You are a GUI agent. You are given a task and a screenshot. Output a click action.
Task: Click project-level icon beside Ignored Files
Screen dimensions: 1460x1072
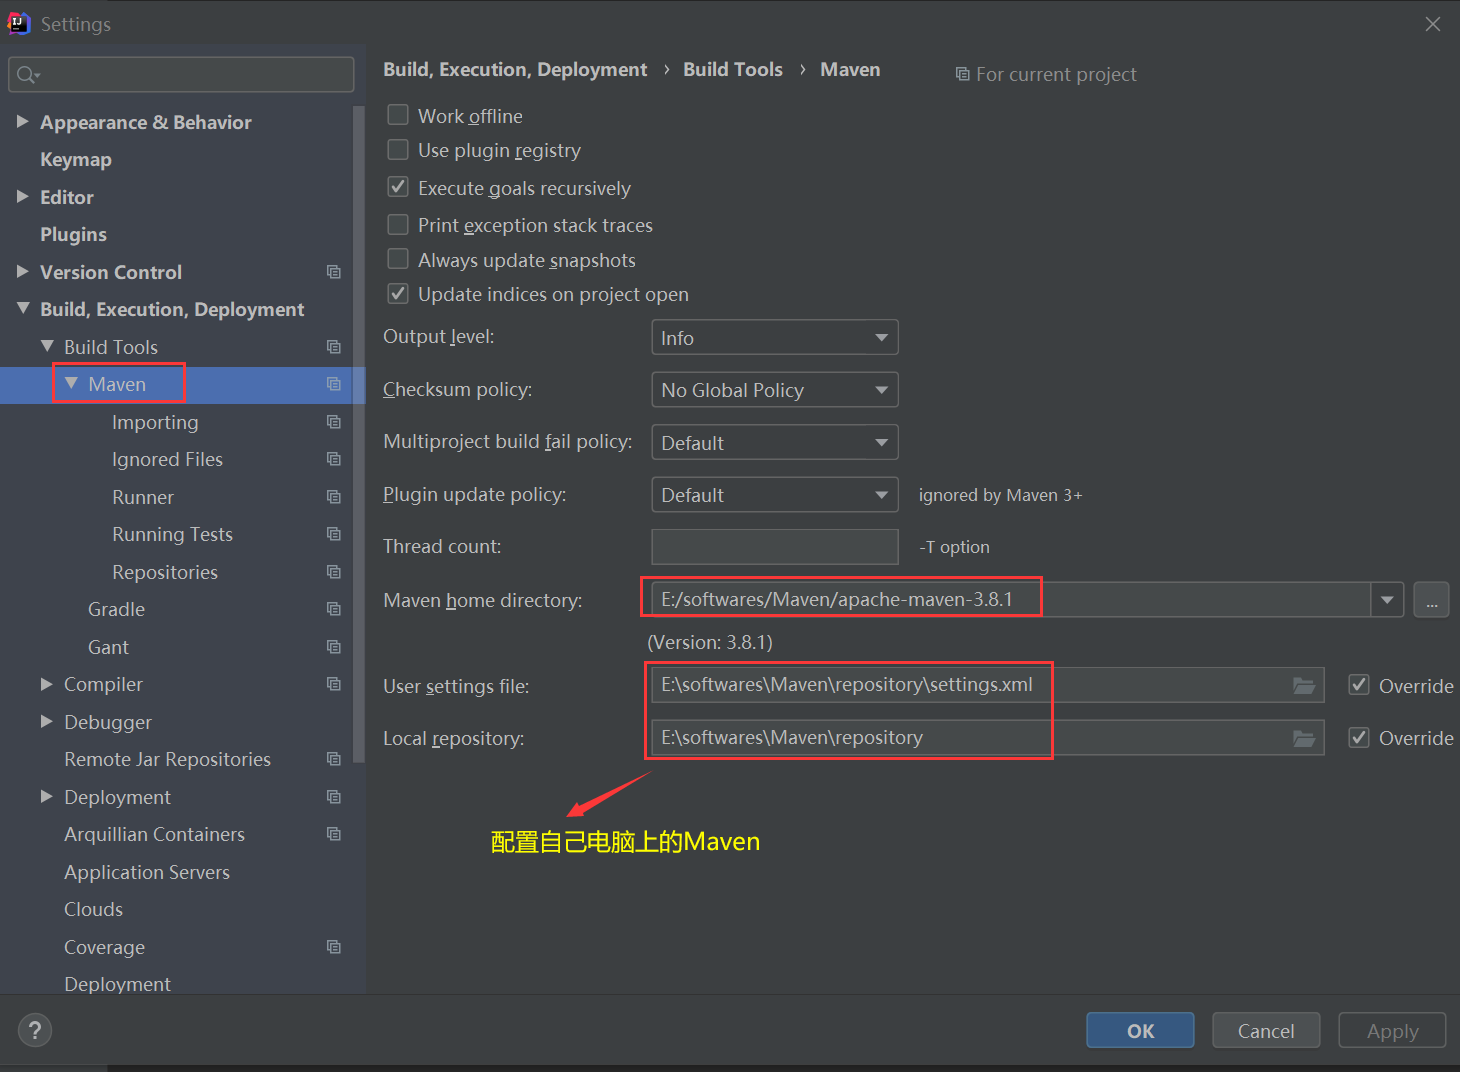[334, 459]
